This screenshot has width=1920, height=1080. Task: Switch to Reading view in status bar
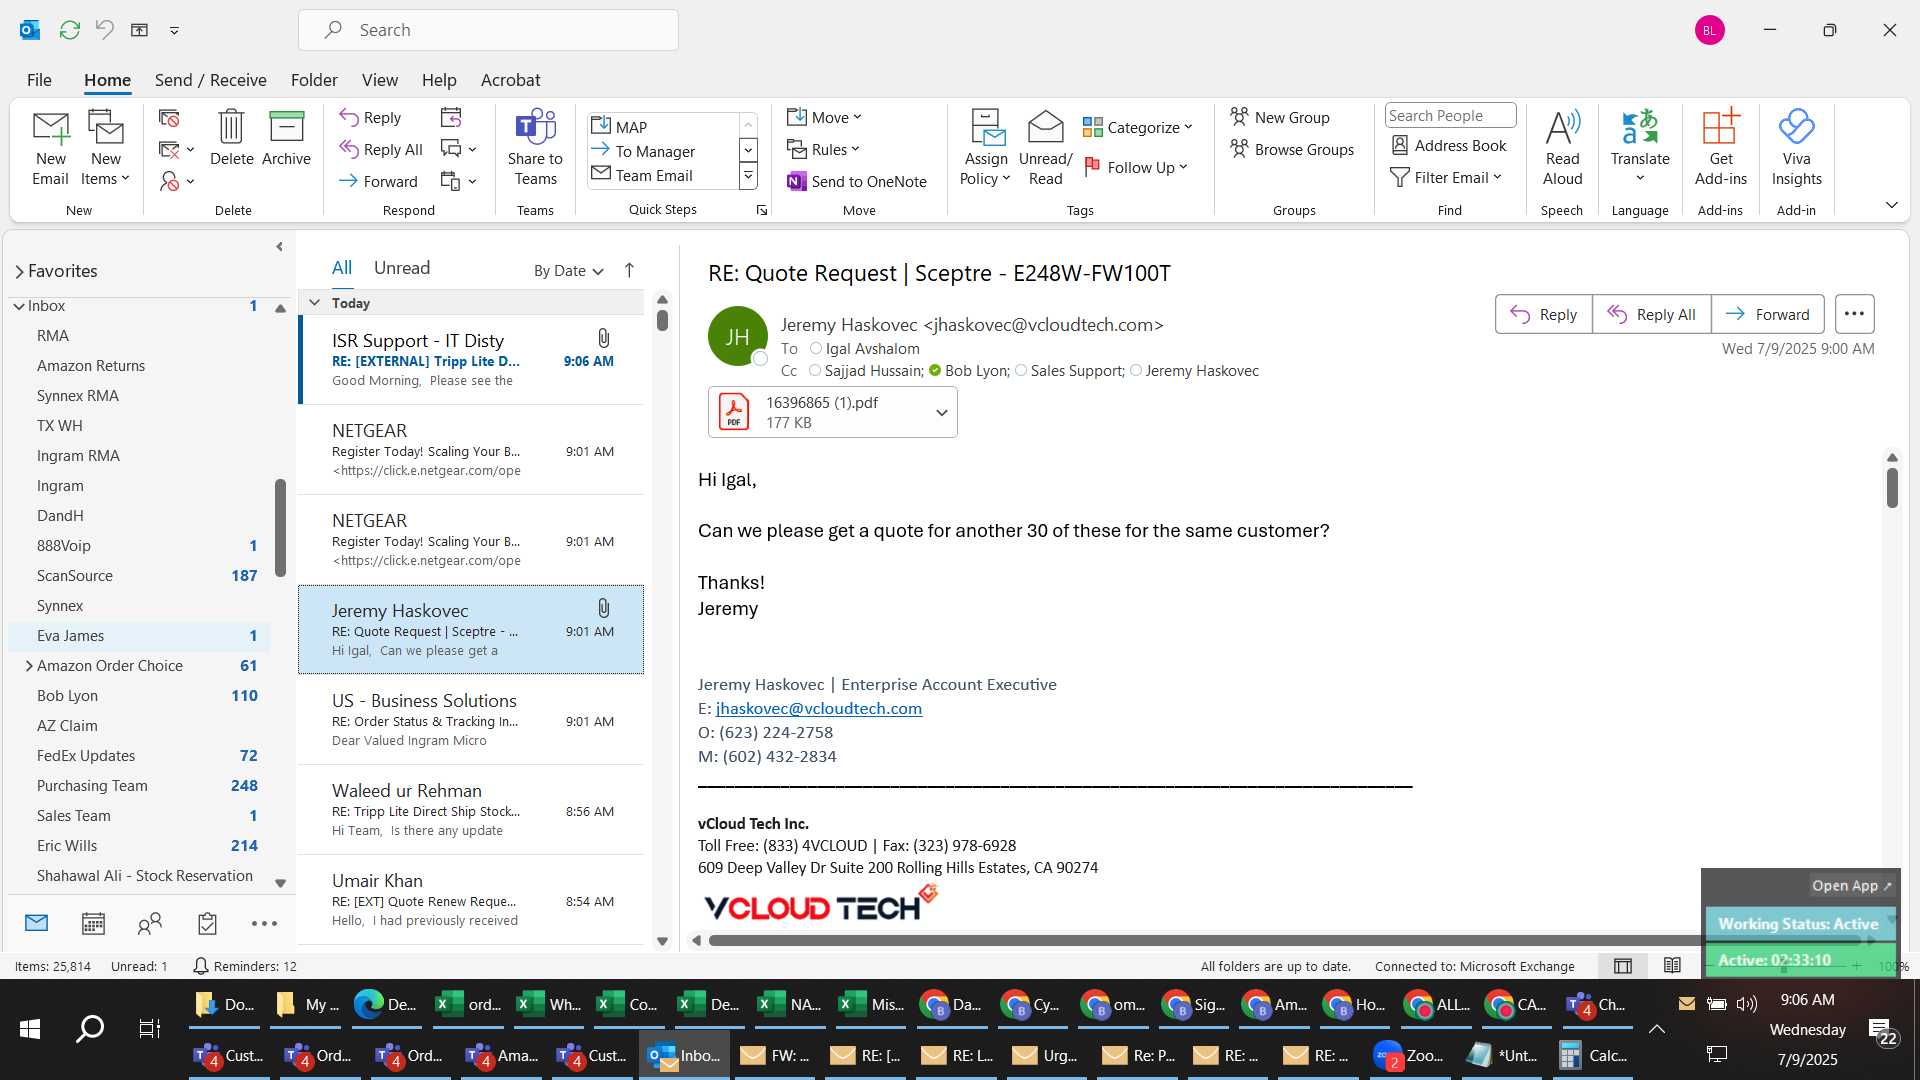pos(1672,966)
